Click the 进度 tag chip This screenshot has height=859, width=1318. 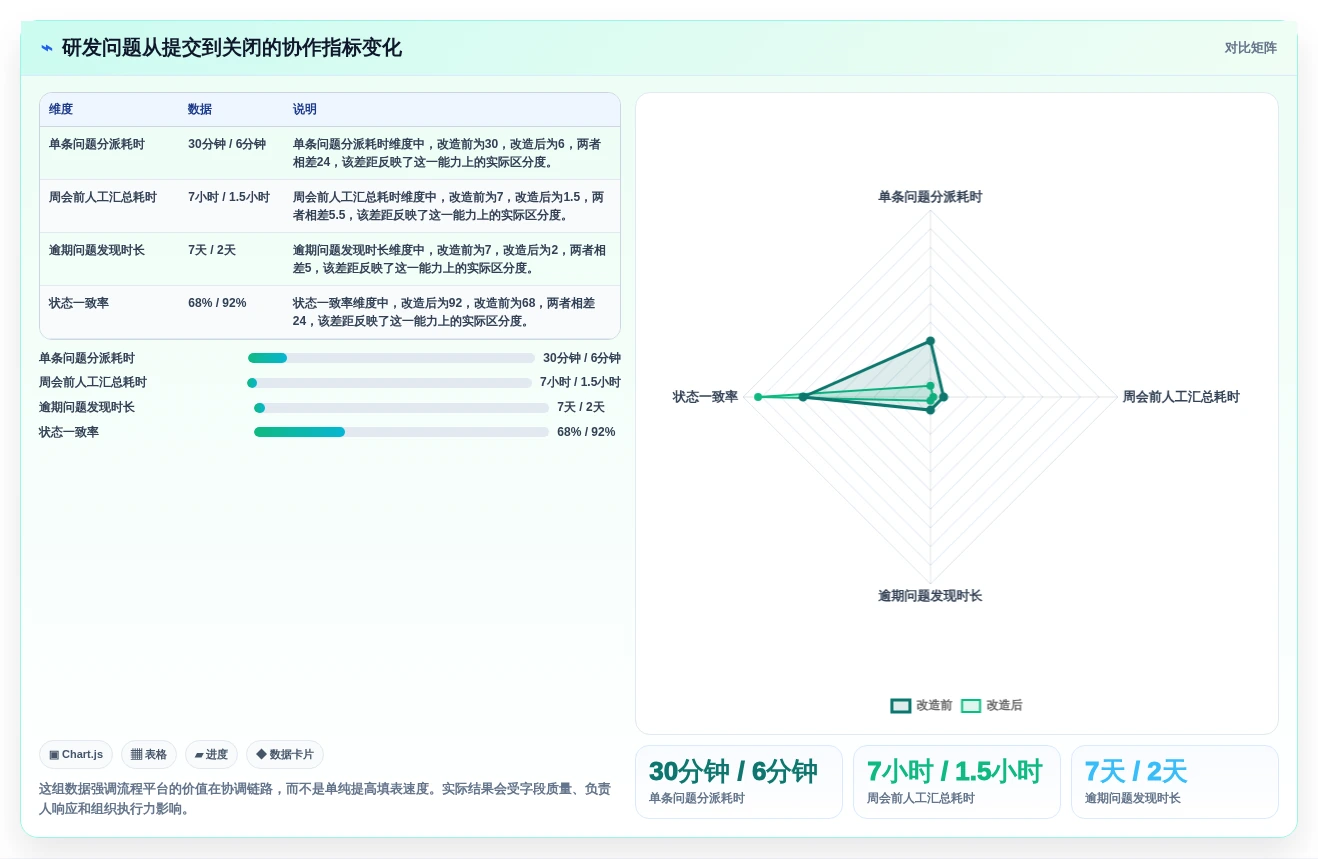click(x=211, y=755)
